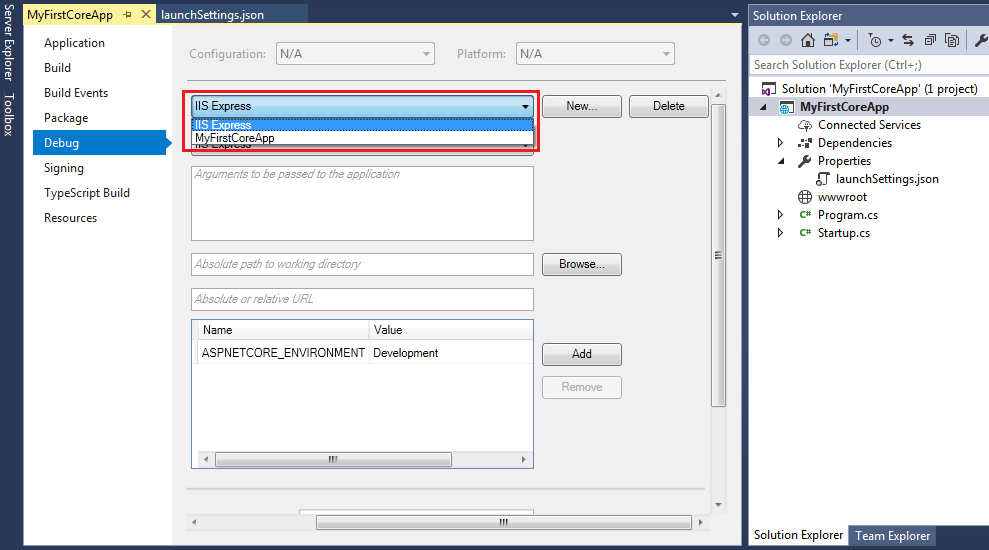
Task: Open the Switch Views dropdown arrow
Action: (848, 41)
